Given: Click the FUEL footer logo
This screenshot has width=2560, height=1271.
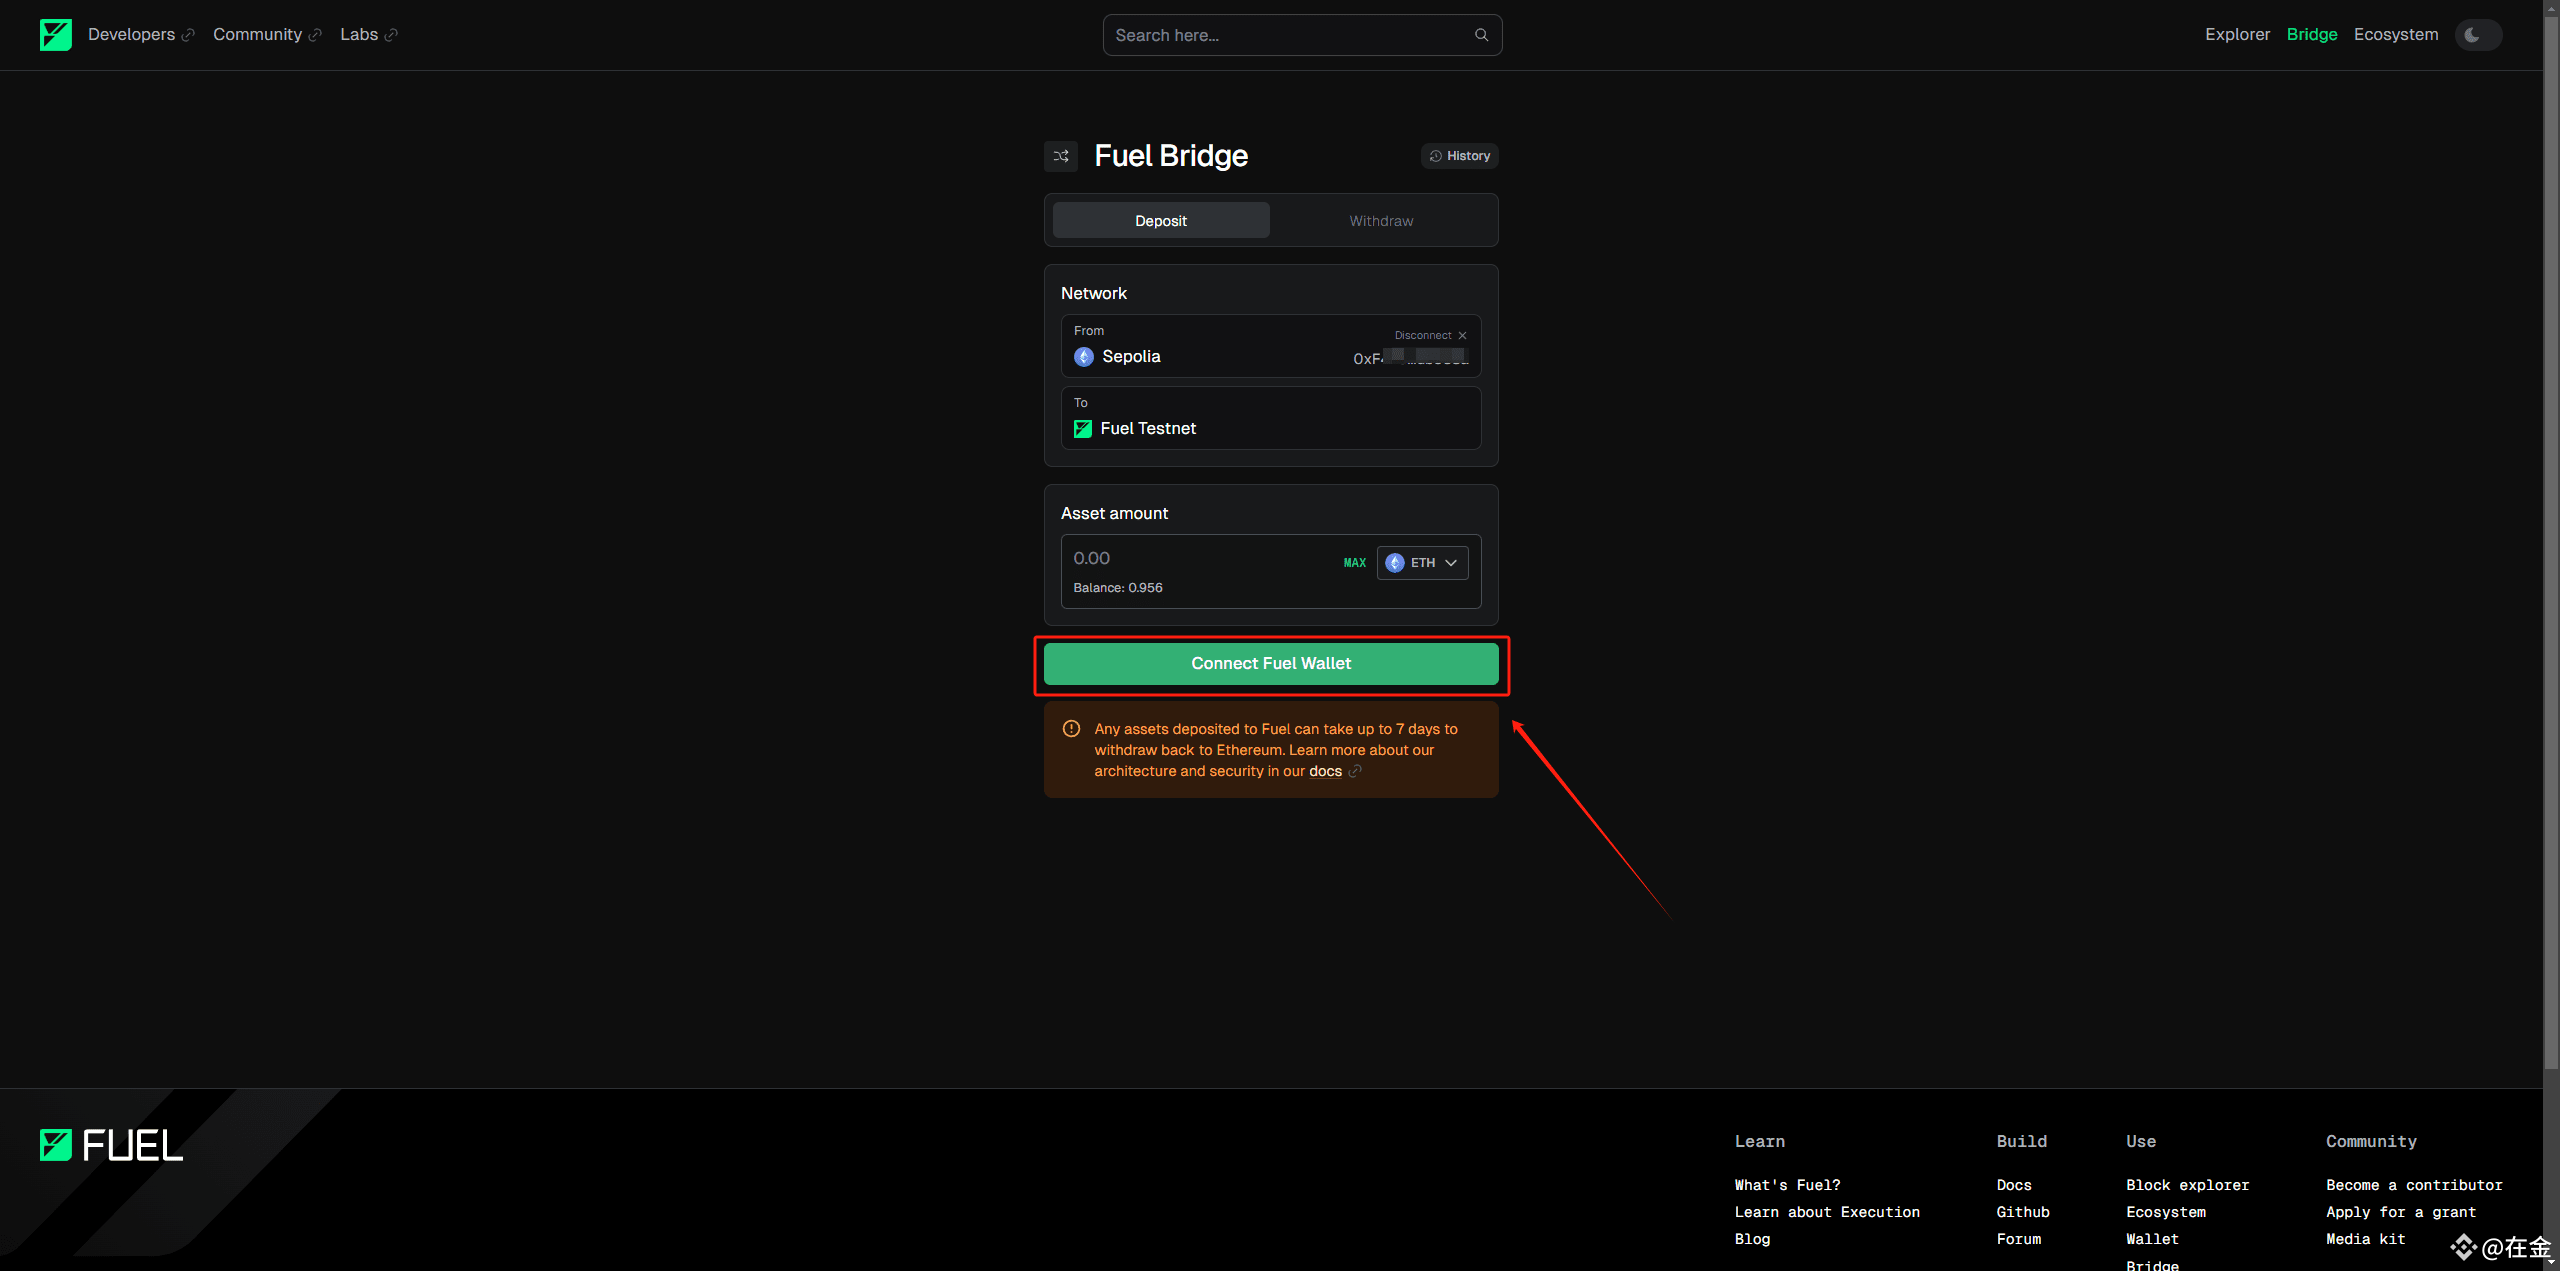Looking at the screenshot, I should click(112, 1145).
